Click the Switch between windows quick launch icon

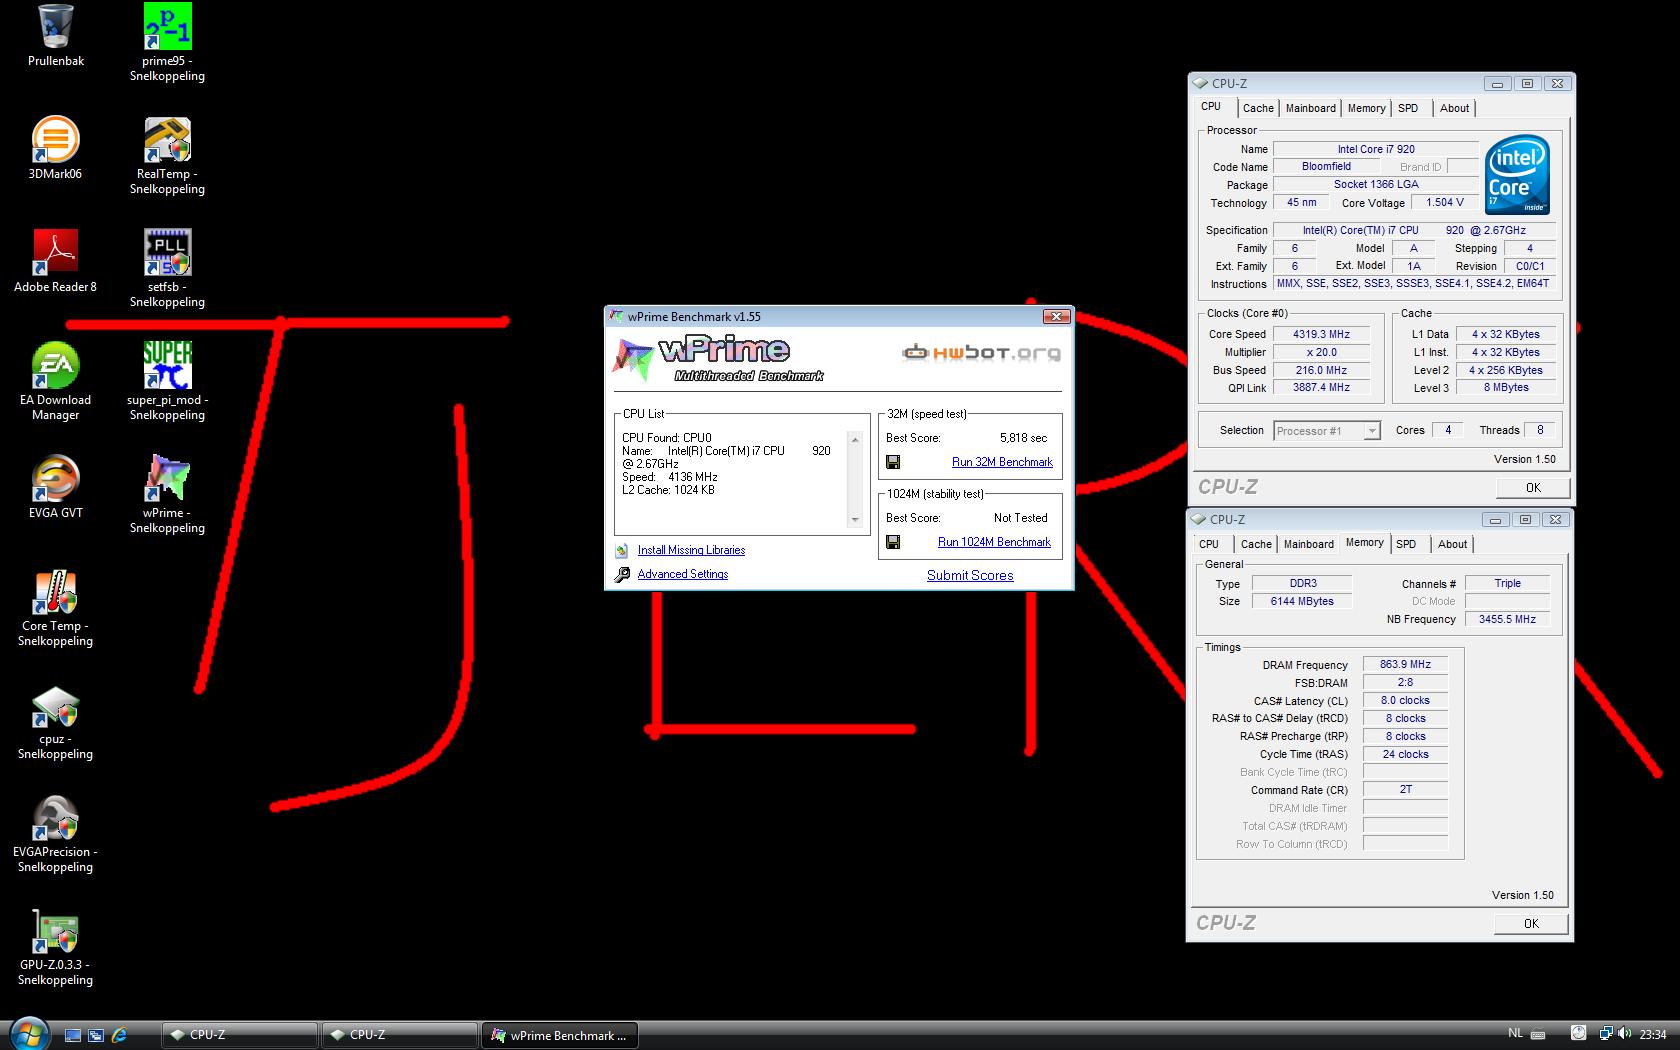click(x=96, y=1035)
